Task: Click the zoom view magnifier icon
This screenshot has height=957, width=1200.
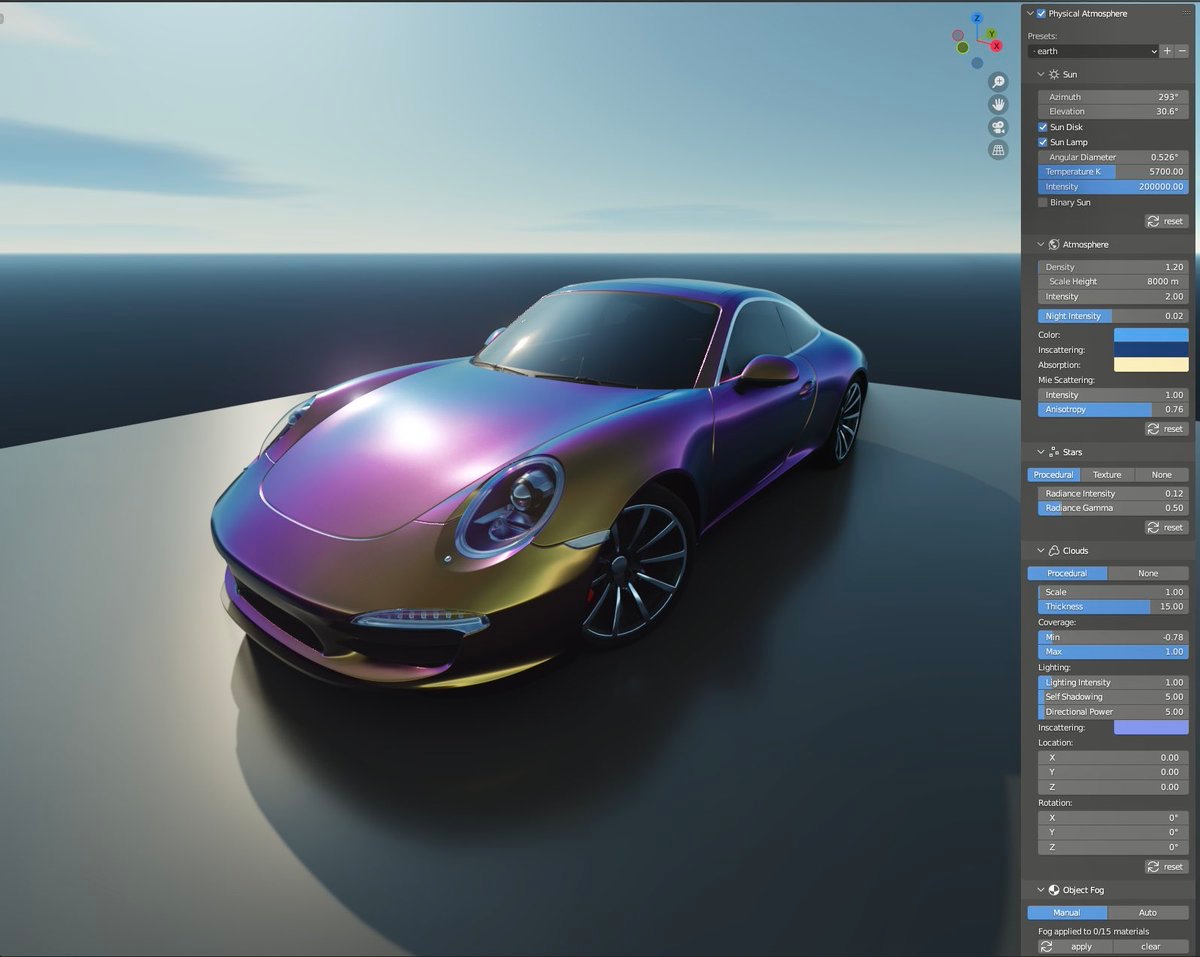Action: 997,82
